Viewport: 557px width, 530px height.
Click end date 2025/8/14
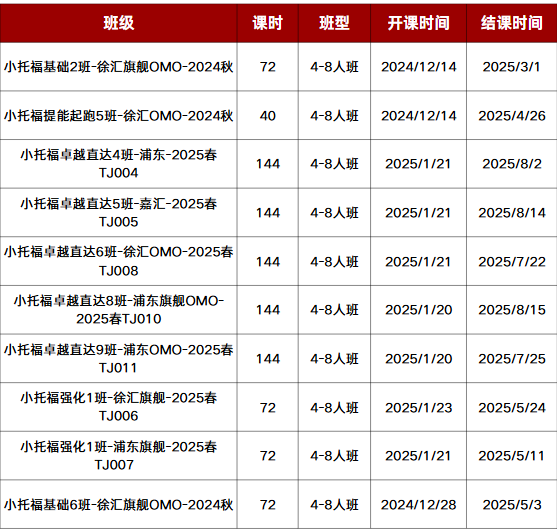[x=512, y=213]
